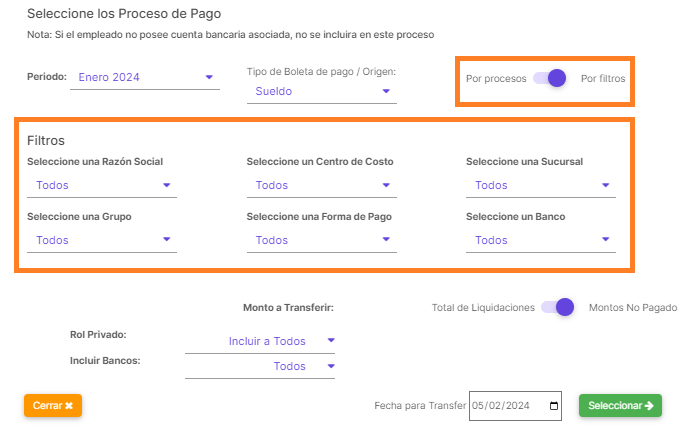Click the Centro de Costo dropdown arrow

coord(387,185)
